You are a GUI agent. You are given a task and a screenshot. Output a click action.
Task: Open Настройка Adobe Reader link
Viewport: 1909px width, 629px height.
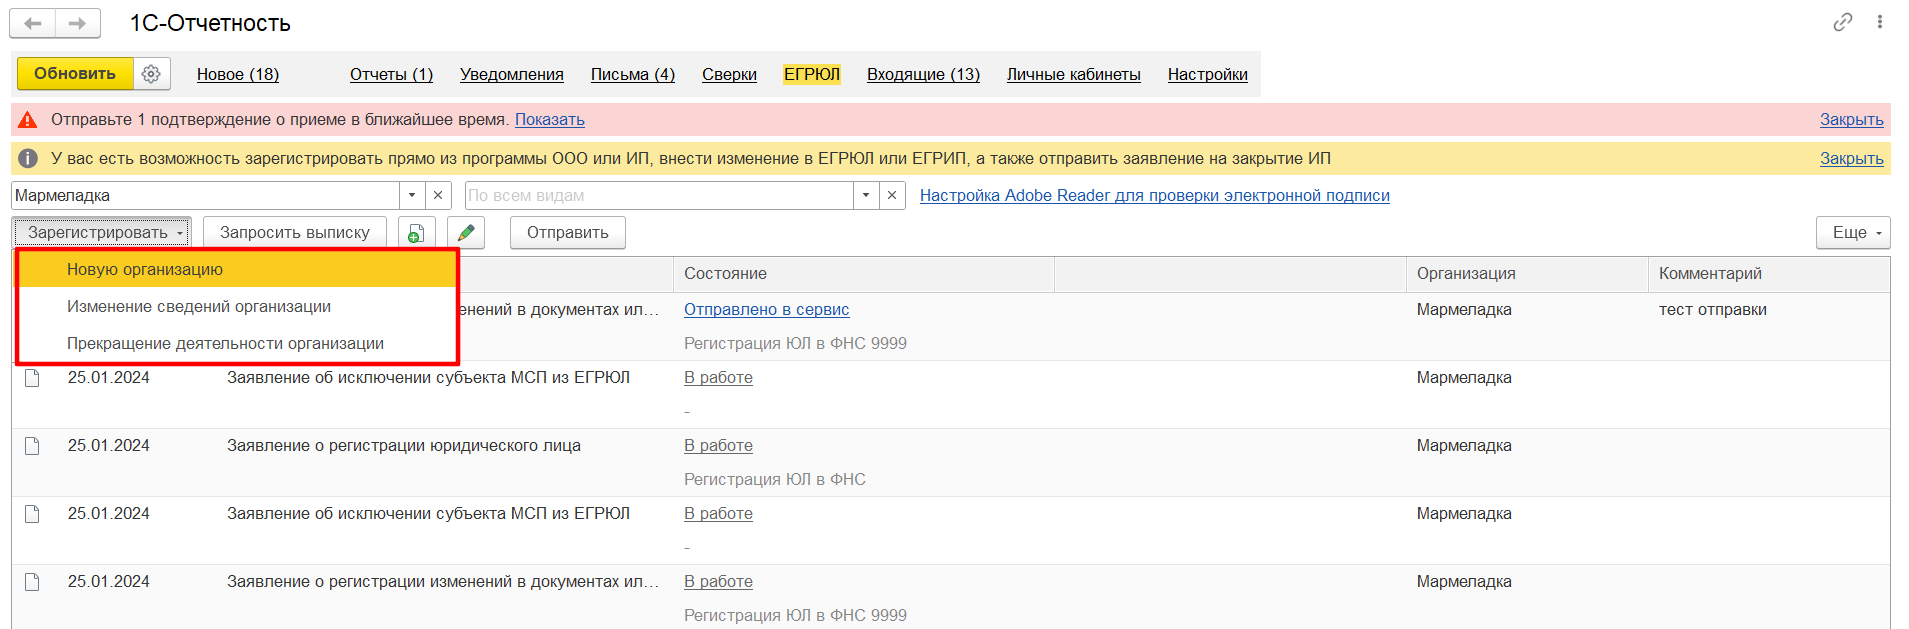click(x=1154, y=196)
